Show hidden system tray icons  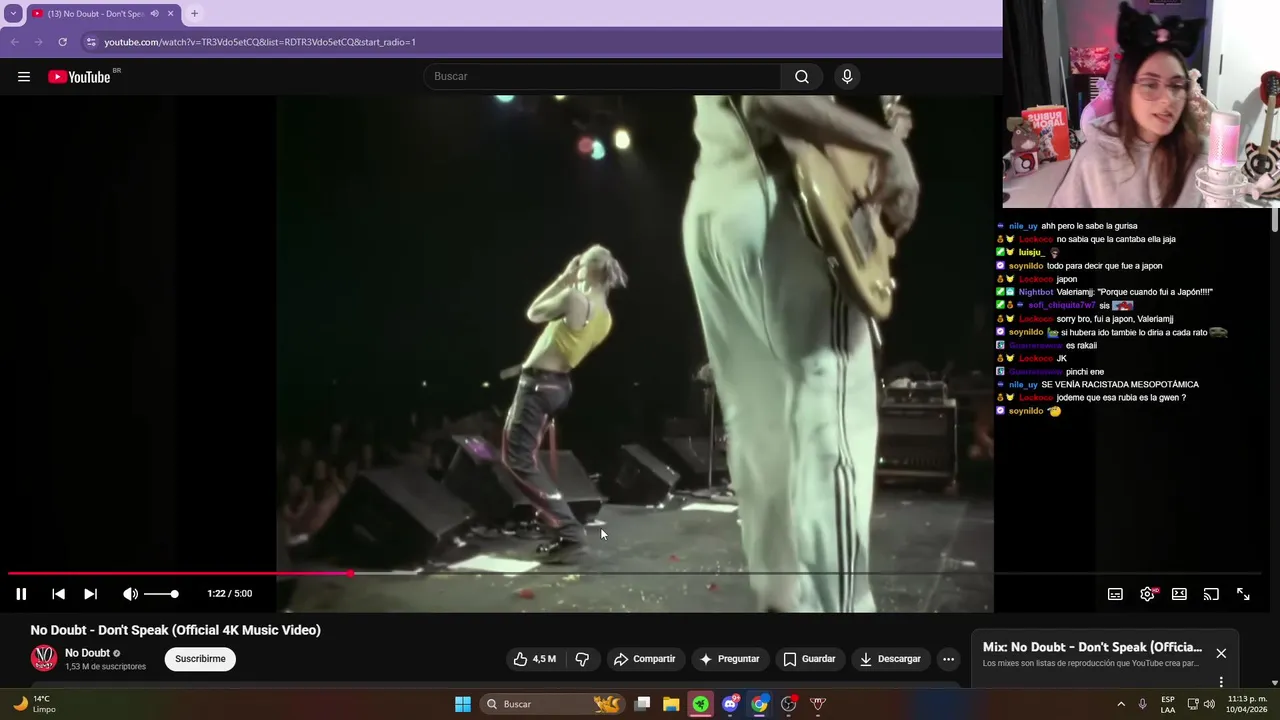[1121, 704]
